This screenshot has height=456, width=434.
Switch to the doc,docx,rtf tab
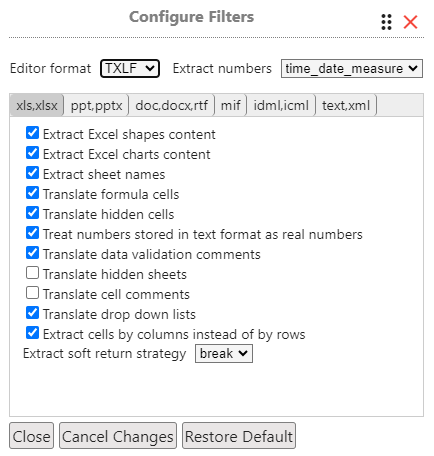pos(171,105)
